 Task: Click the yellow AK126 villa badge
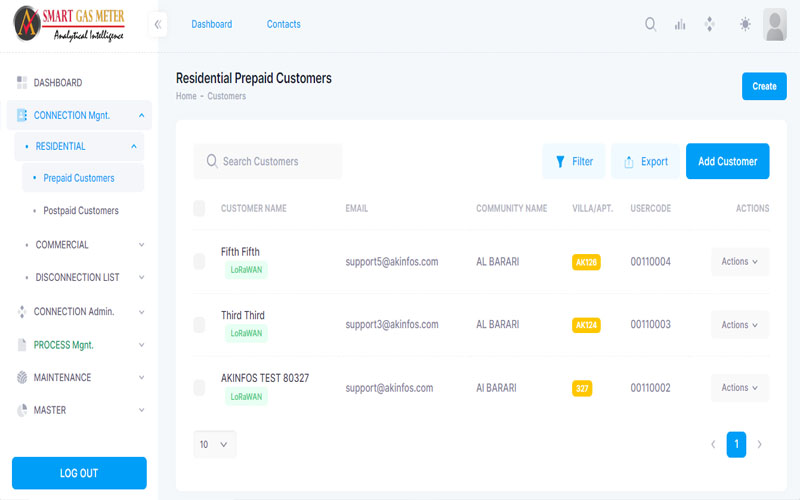(x=586, y=262)
